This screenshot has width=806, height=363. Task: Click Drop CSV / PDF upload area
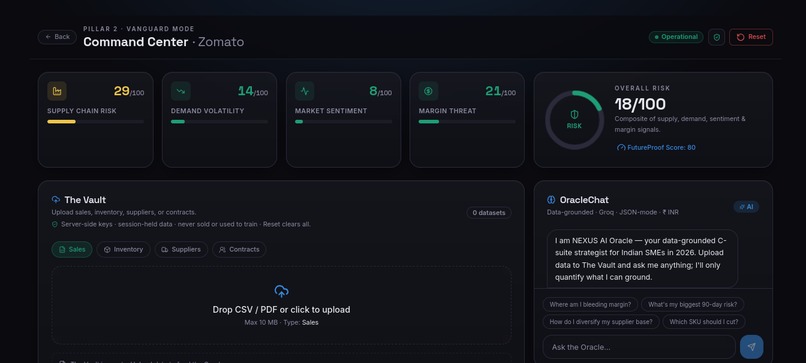281,305
